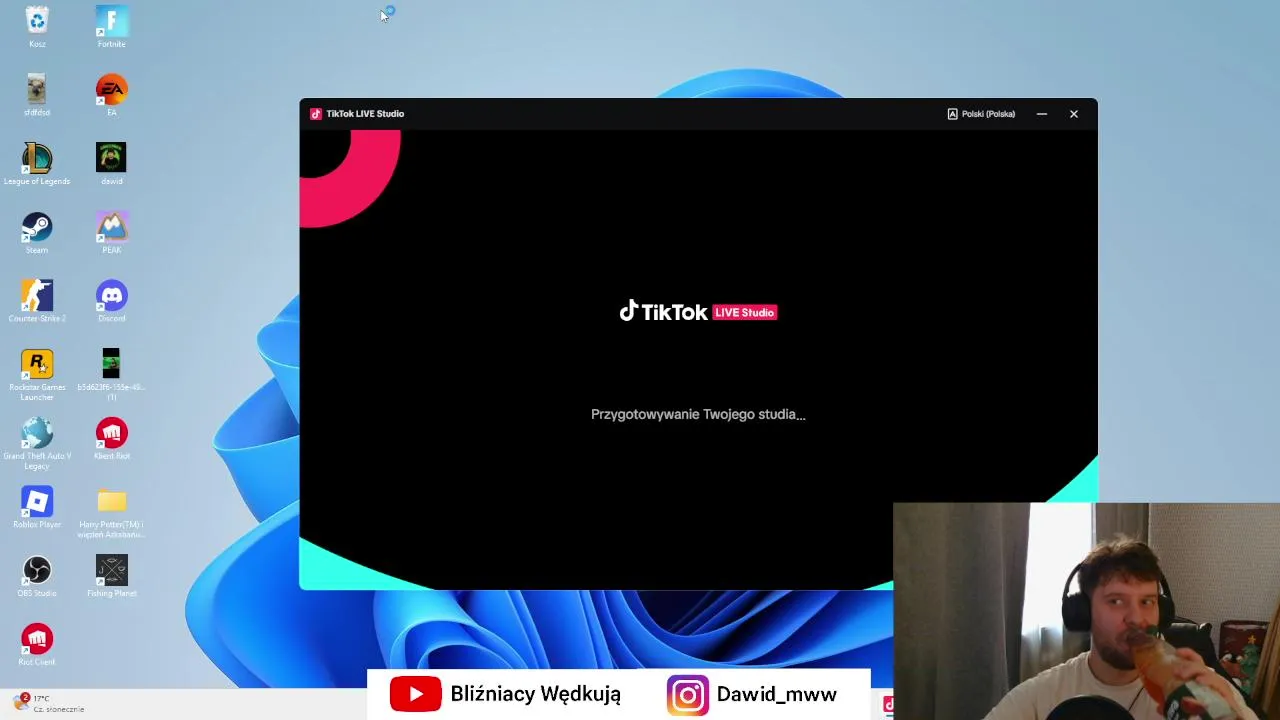The height and width of the screenshot is (720, 1280).
Task: Click the TikTok LIVE Studio title bar icon
Action: coord(316,114)
